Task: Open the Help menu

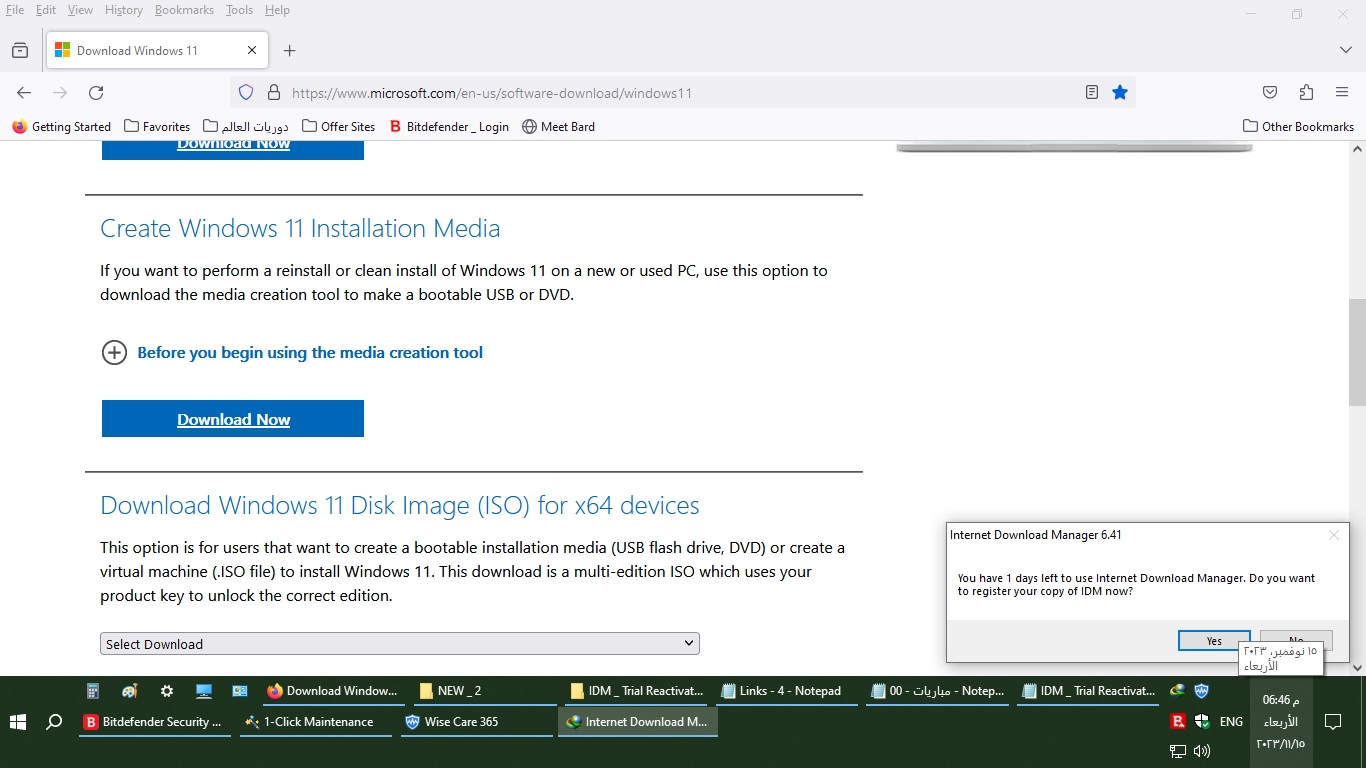Action: pos(277,10)
